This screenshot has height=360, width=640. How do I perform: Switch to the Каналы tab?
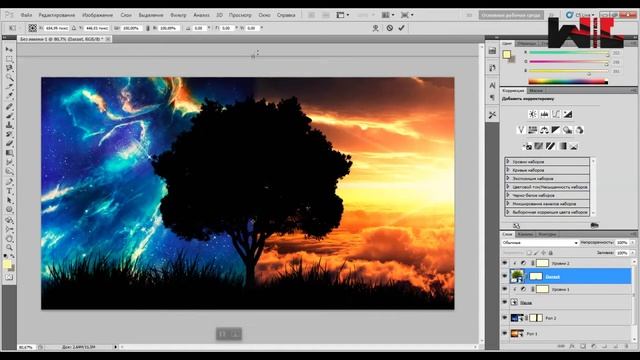525,234
